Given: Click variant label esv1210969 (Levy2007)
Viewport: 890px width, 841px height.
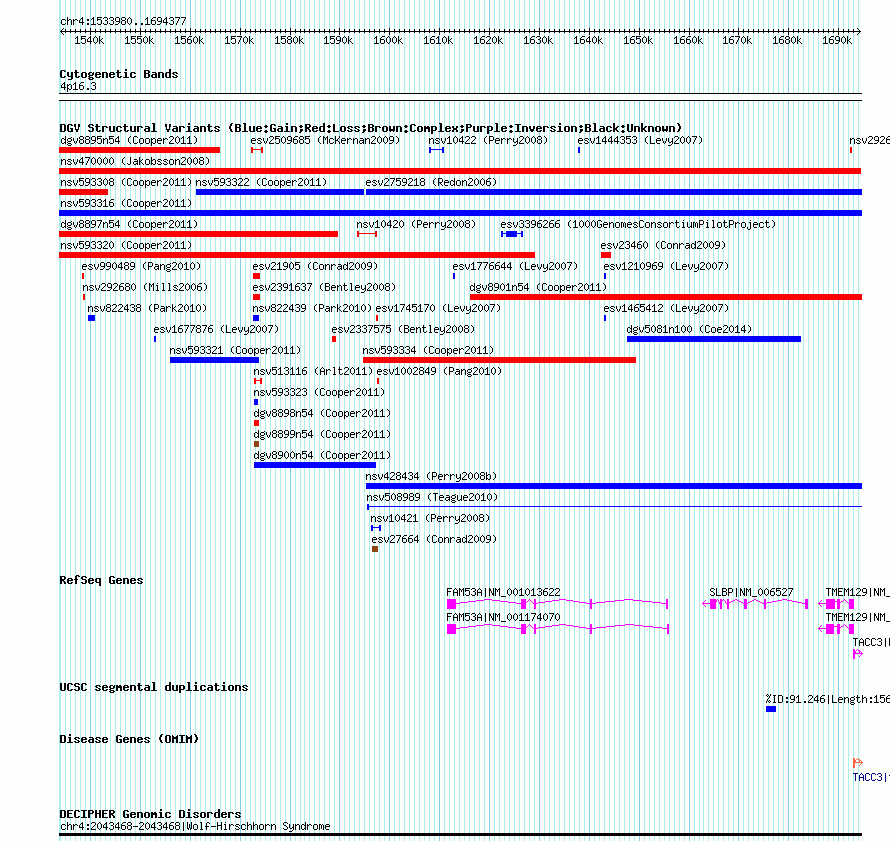Looking at the screenshot, I should 666,266.
